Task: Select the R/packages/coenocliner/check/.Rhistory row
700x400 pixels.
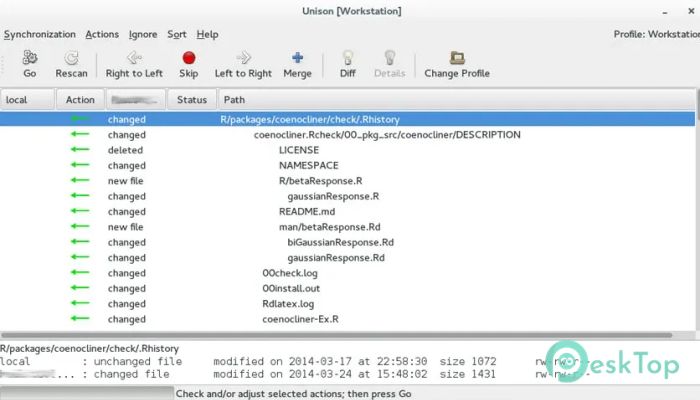Action: pyautogui.click(x=347, y=119)
